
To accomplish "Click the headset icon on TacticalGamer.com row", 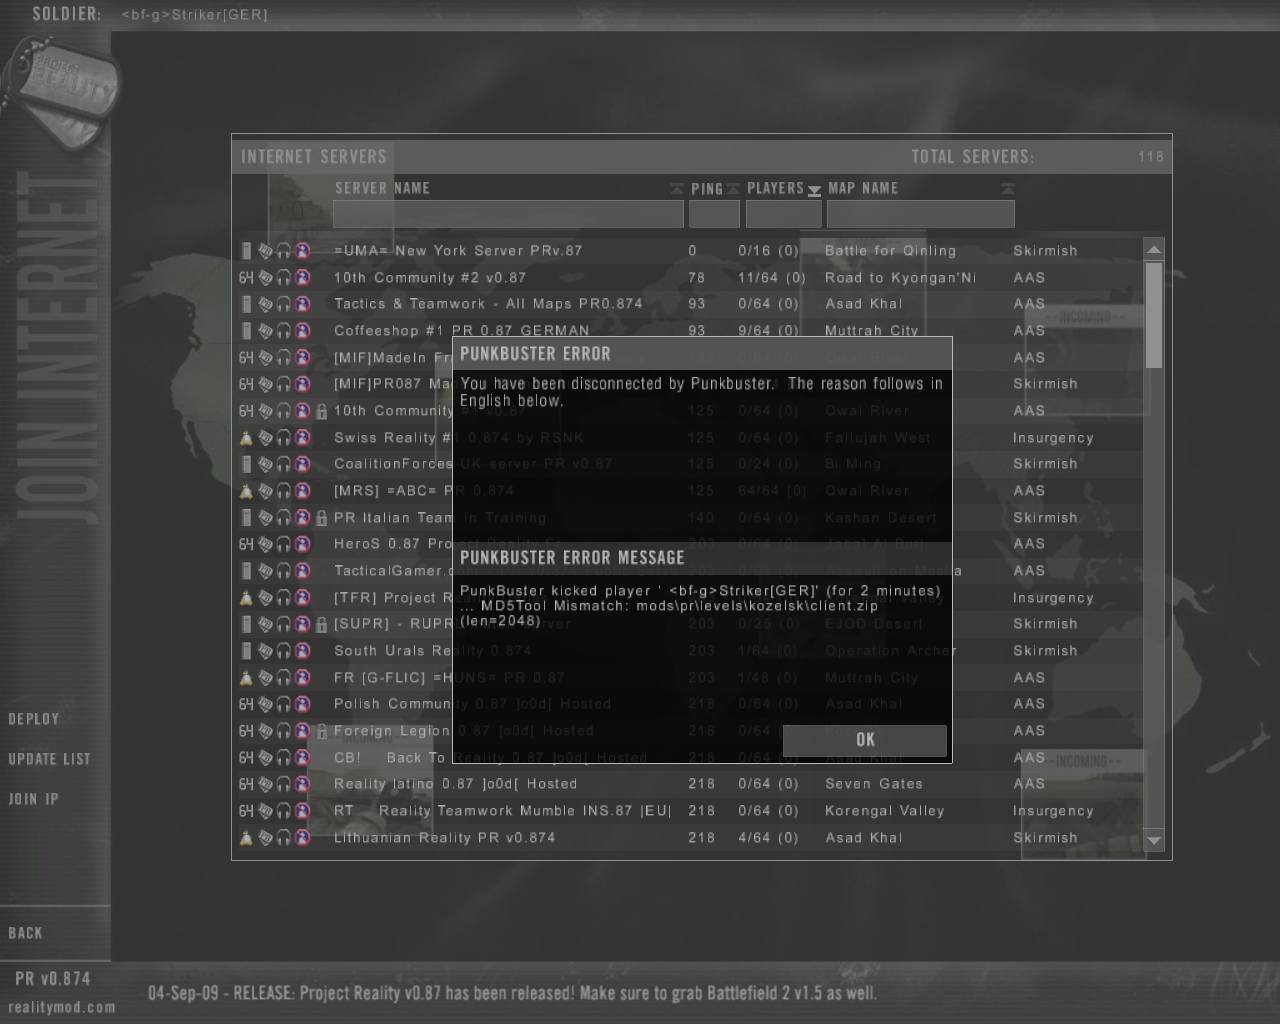I will point(284,571).
